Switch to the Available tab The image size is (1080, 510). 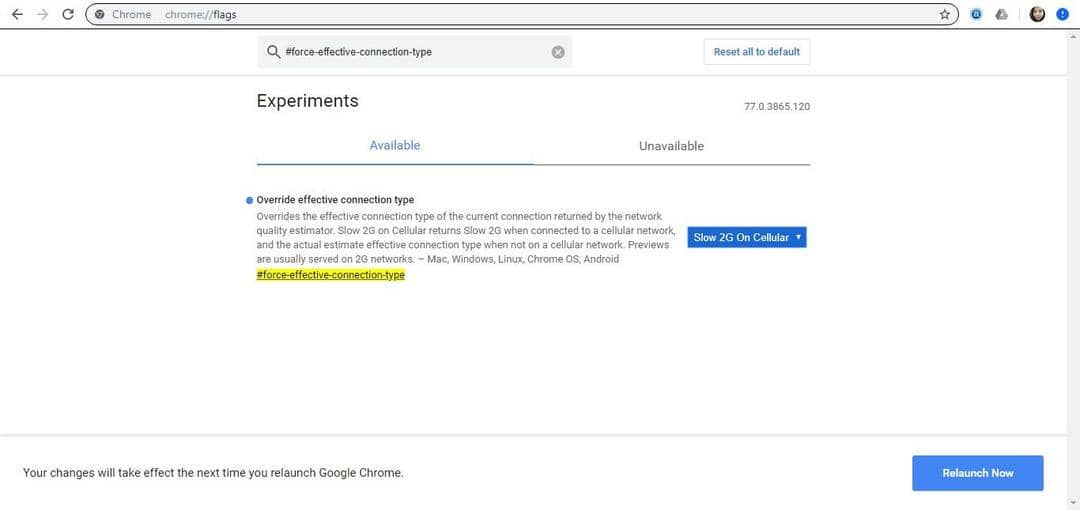395,146
